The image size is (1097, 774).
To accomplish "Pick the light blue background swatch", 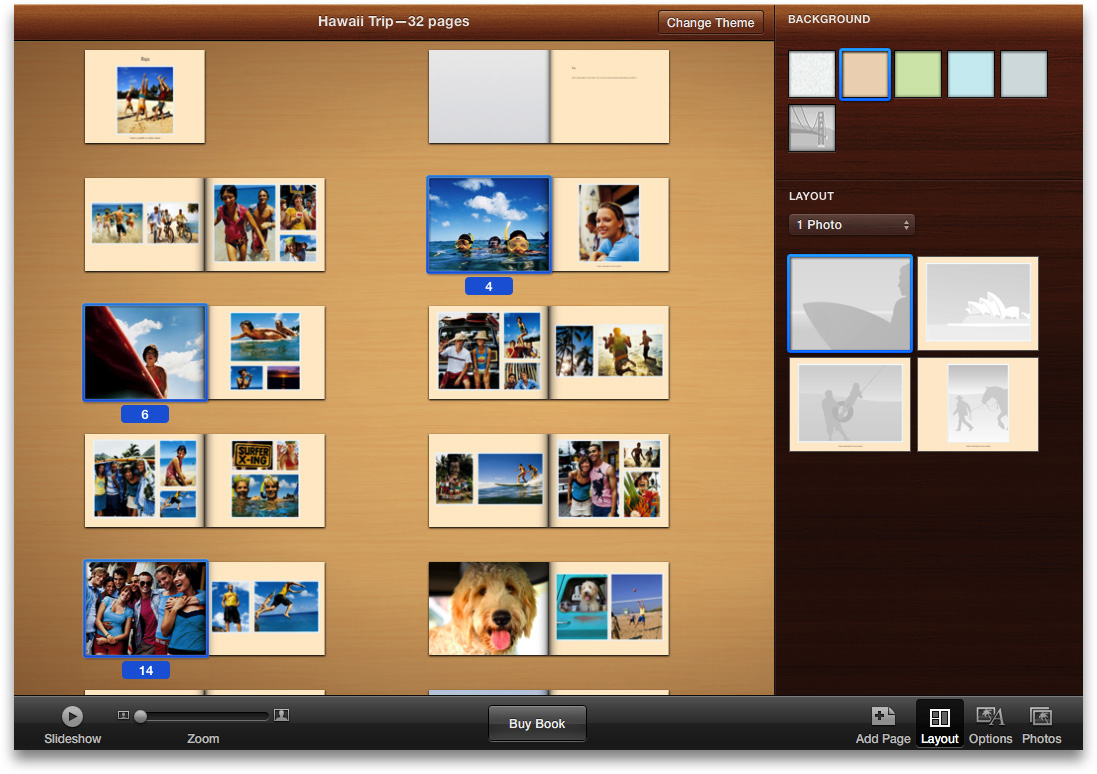I will (x=971, y=75).
